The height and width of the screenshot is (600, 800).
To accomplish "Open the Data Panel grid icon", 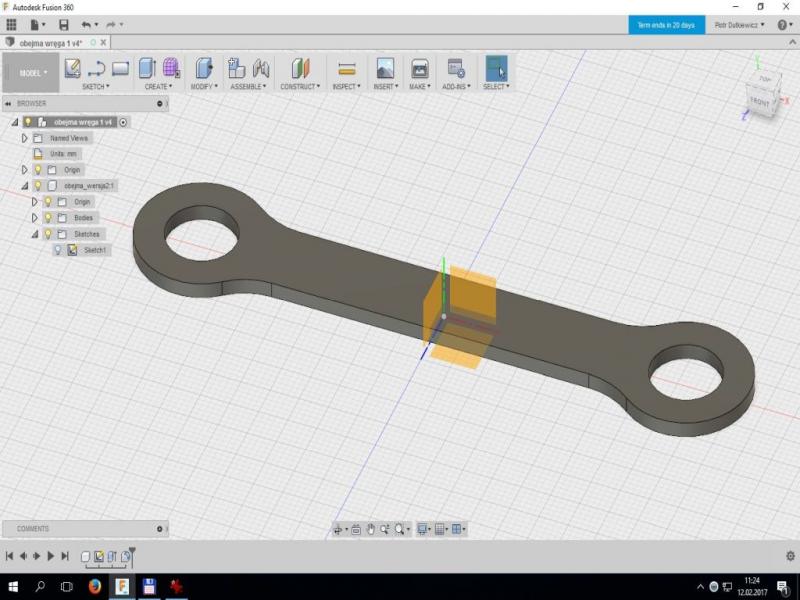I will tap(11, 24).
